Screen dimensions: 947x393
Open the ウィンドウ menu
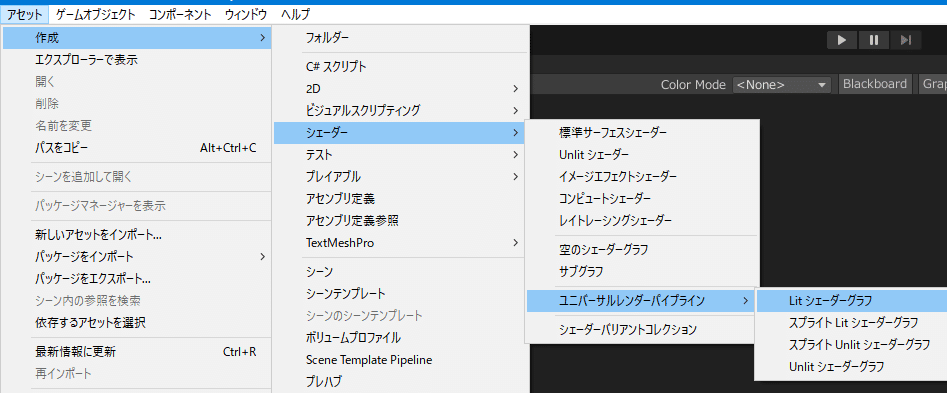point(246,14)
